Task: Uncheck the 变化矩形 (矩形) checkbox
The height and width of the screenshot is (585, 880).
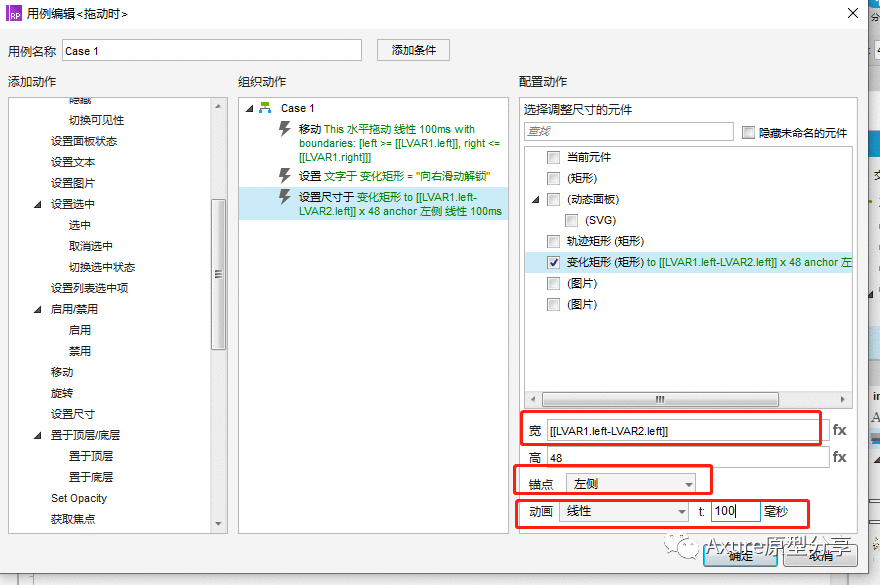Action: 553,262
